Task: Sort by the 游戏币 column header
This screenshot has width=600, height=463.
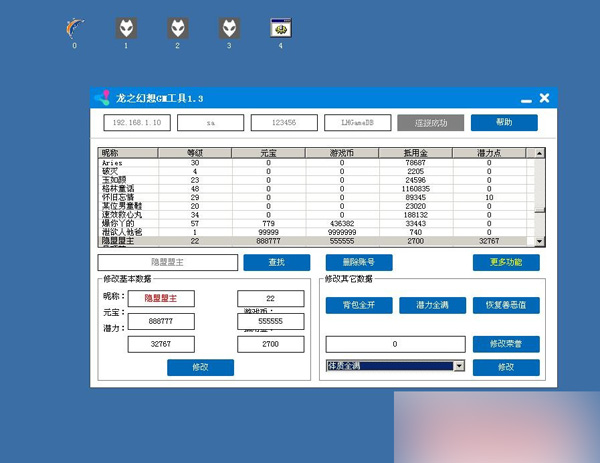Action: (342, 153)
